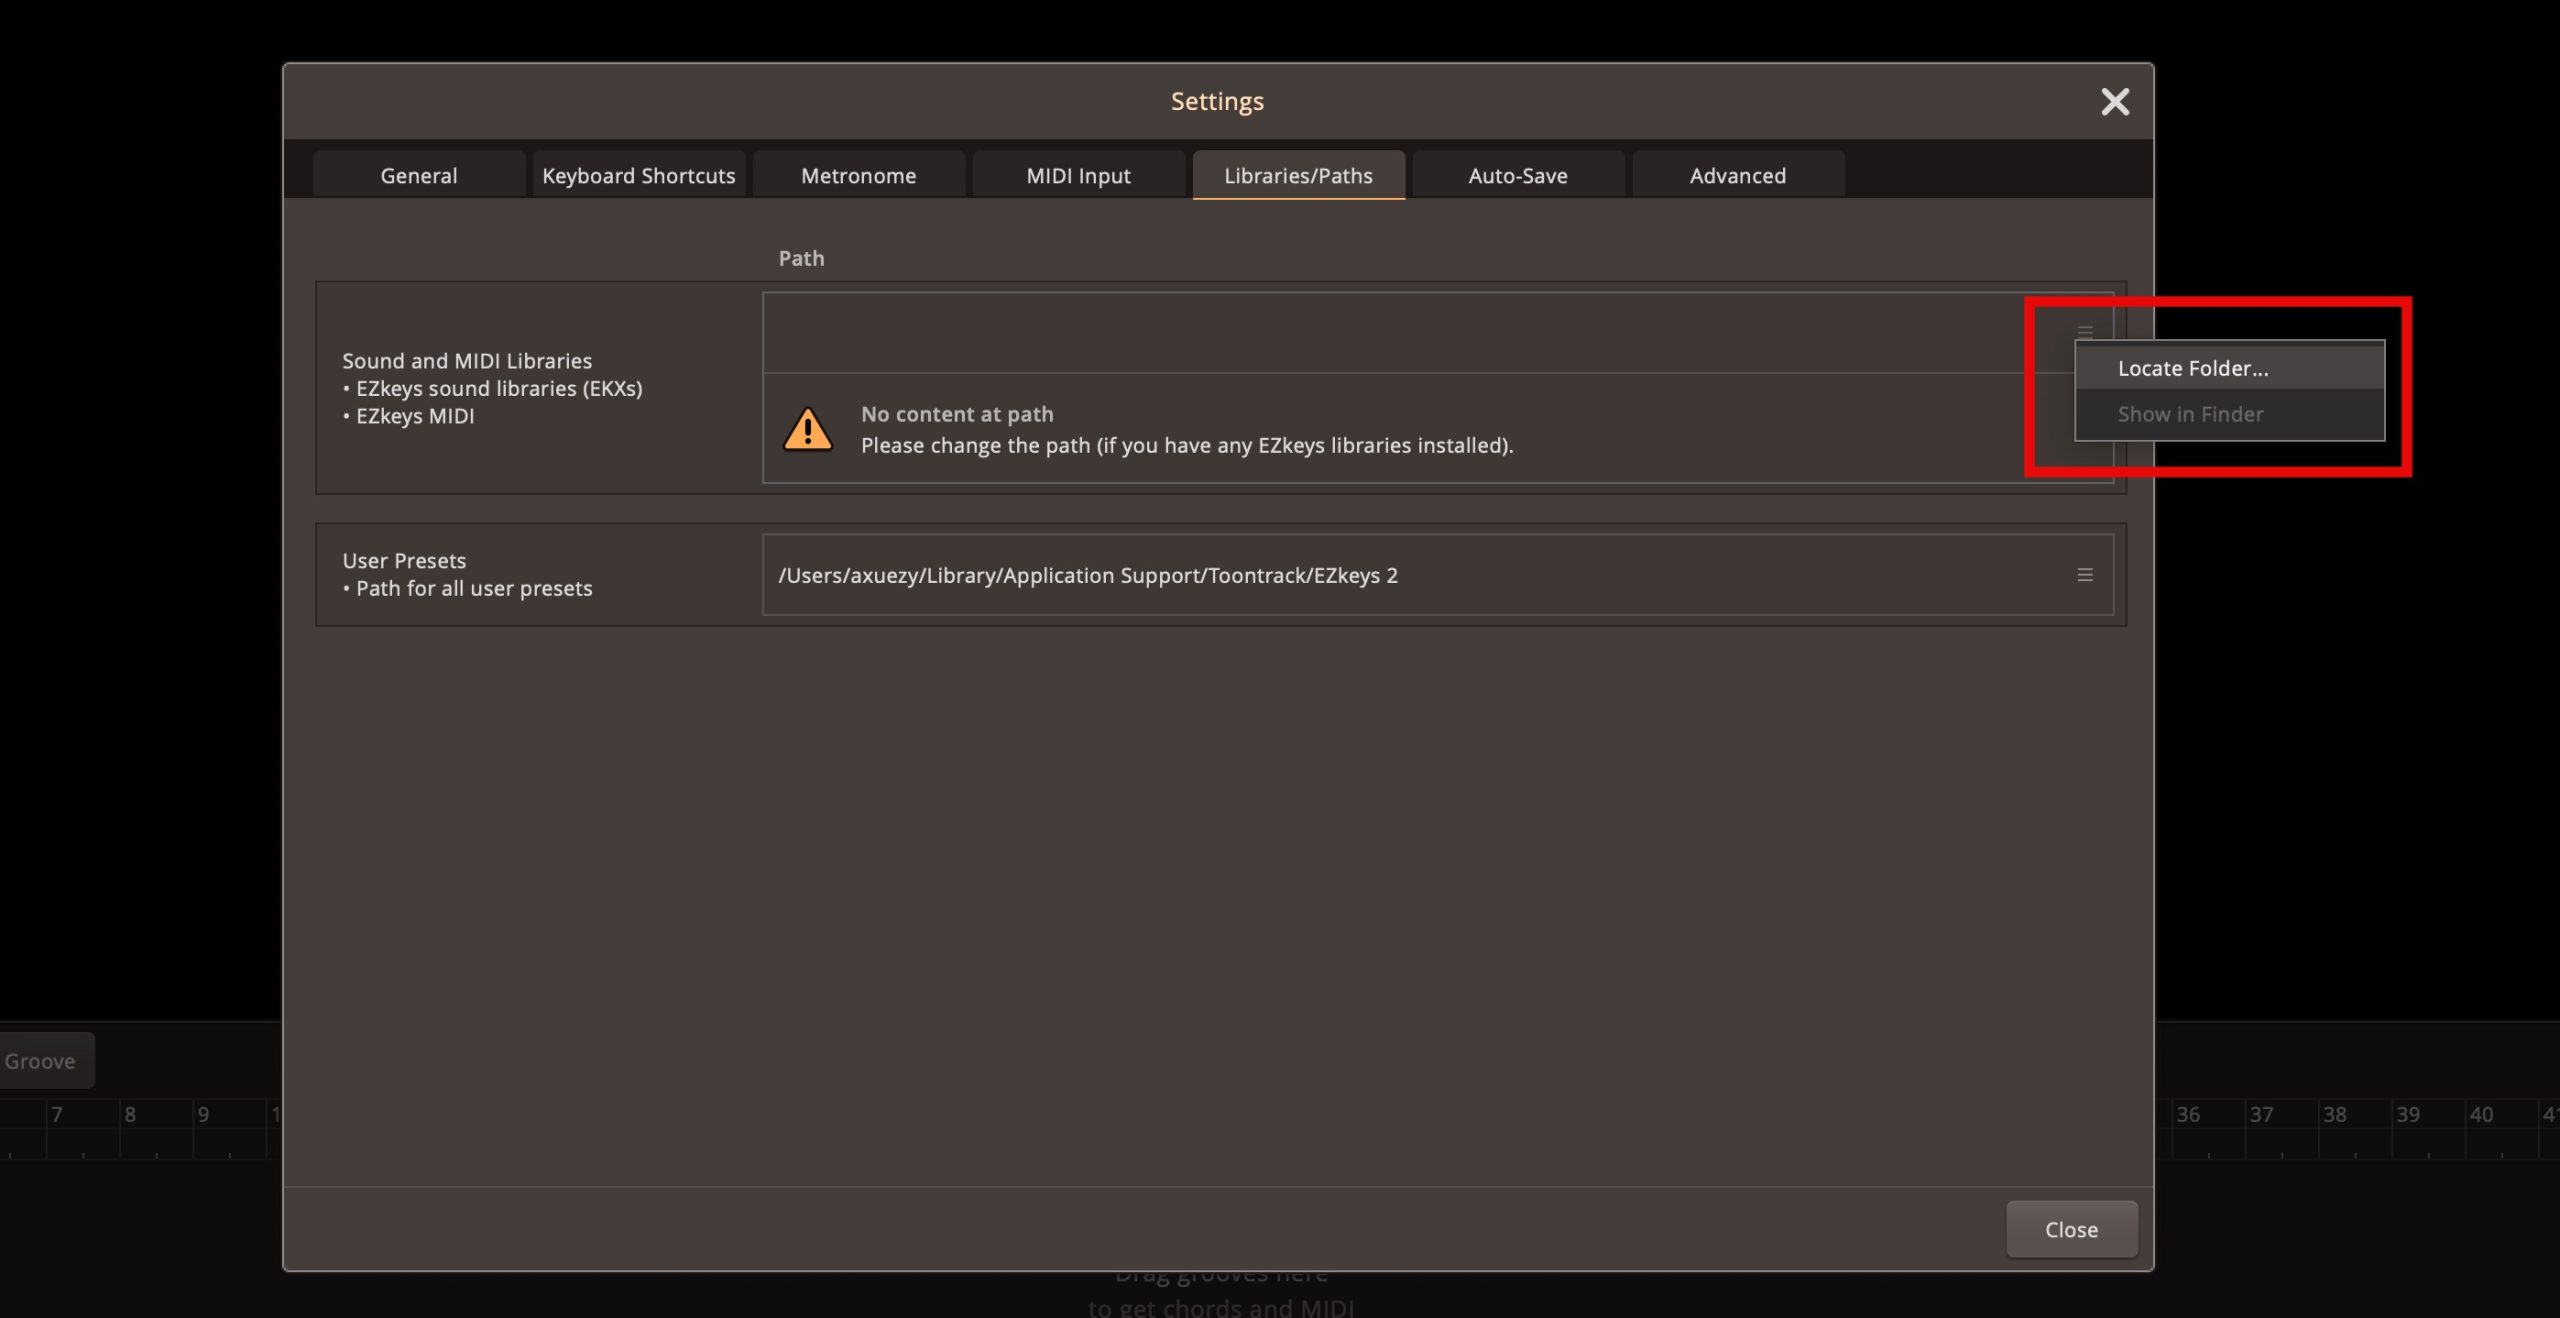Screen dimensions: 2560x1318
Task: Switch to the Advanced tab
Action: click(x=1737, y=176)
